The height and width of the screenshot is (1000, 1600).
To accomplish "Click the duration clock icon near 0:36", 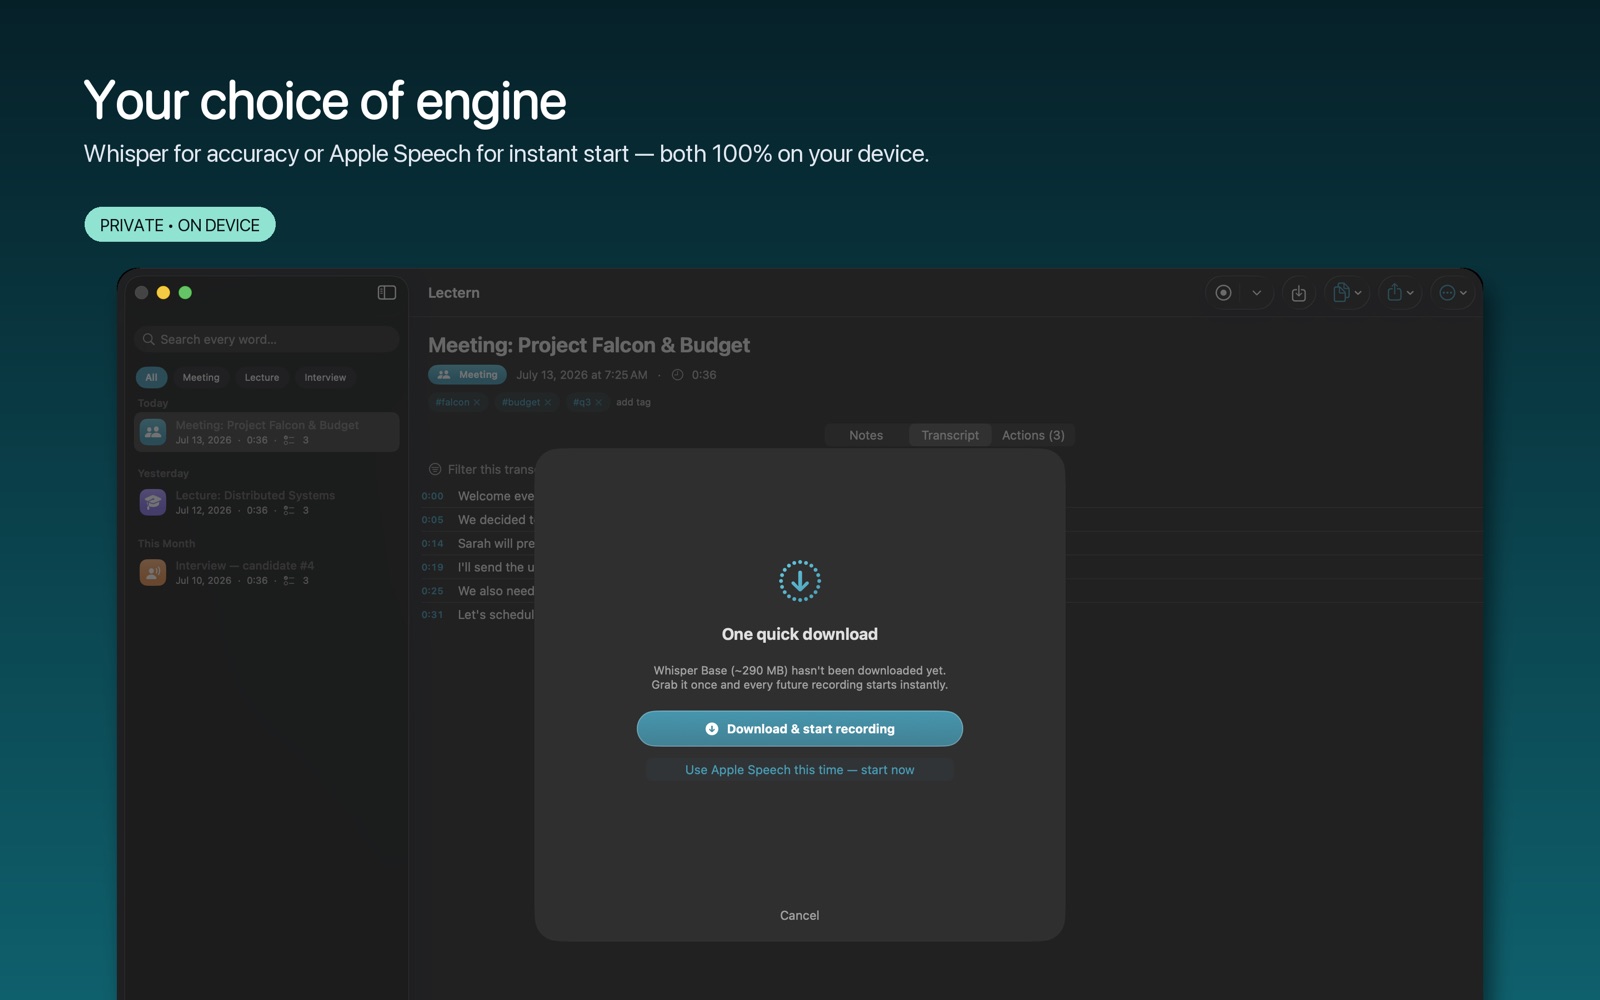I will pyautogui.click(x=677, y=375).
